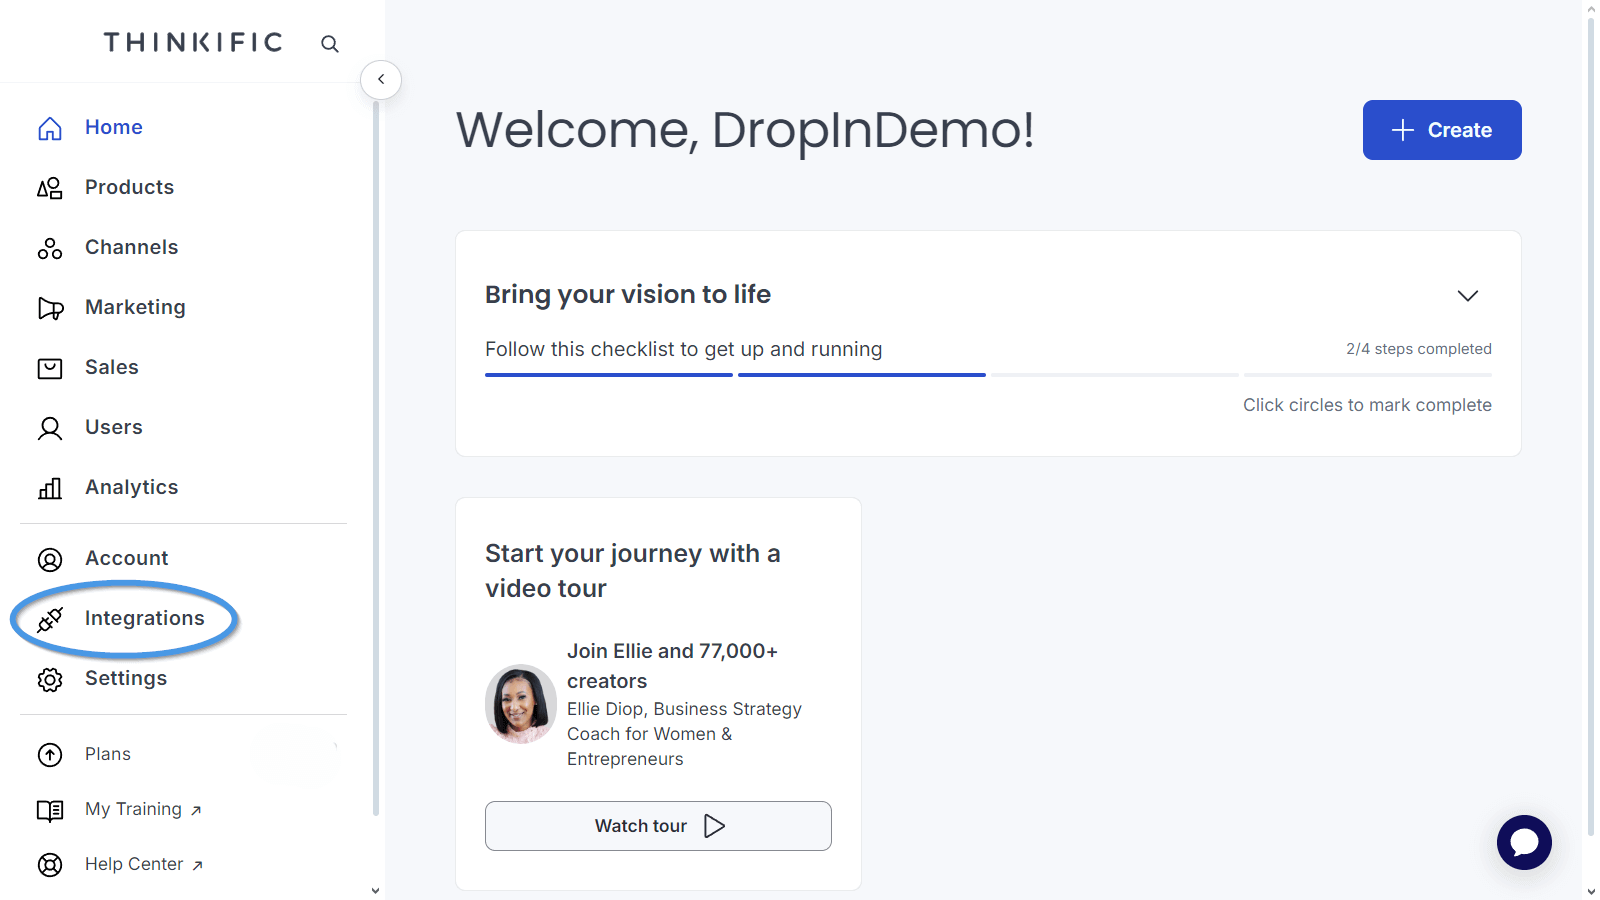
Task: Click 'Start your journey with a video tour' heading
Action: (x=633, y=571)
